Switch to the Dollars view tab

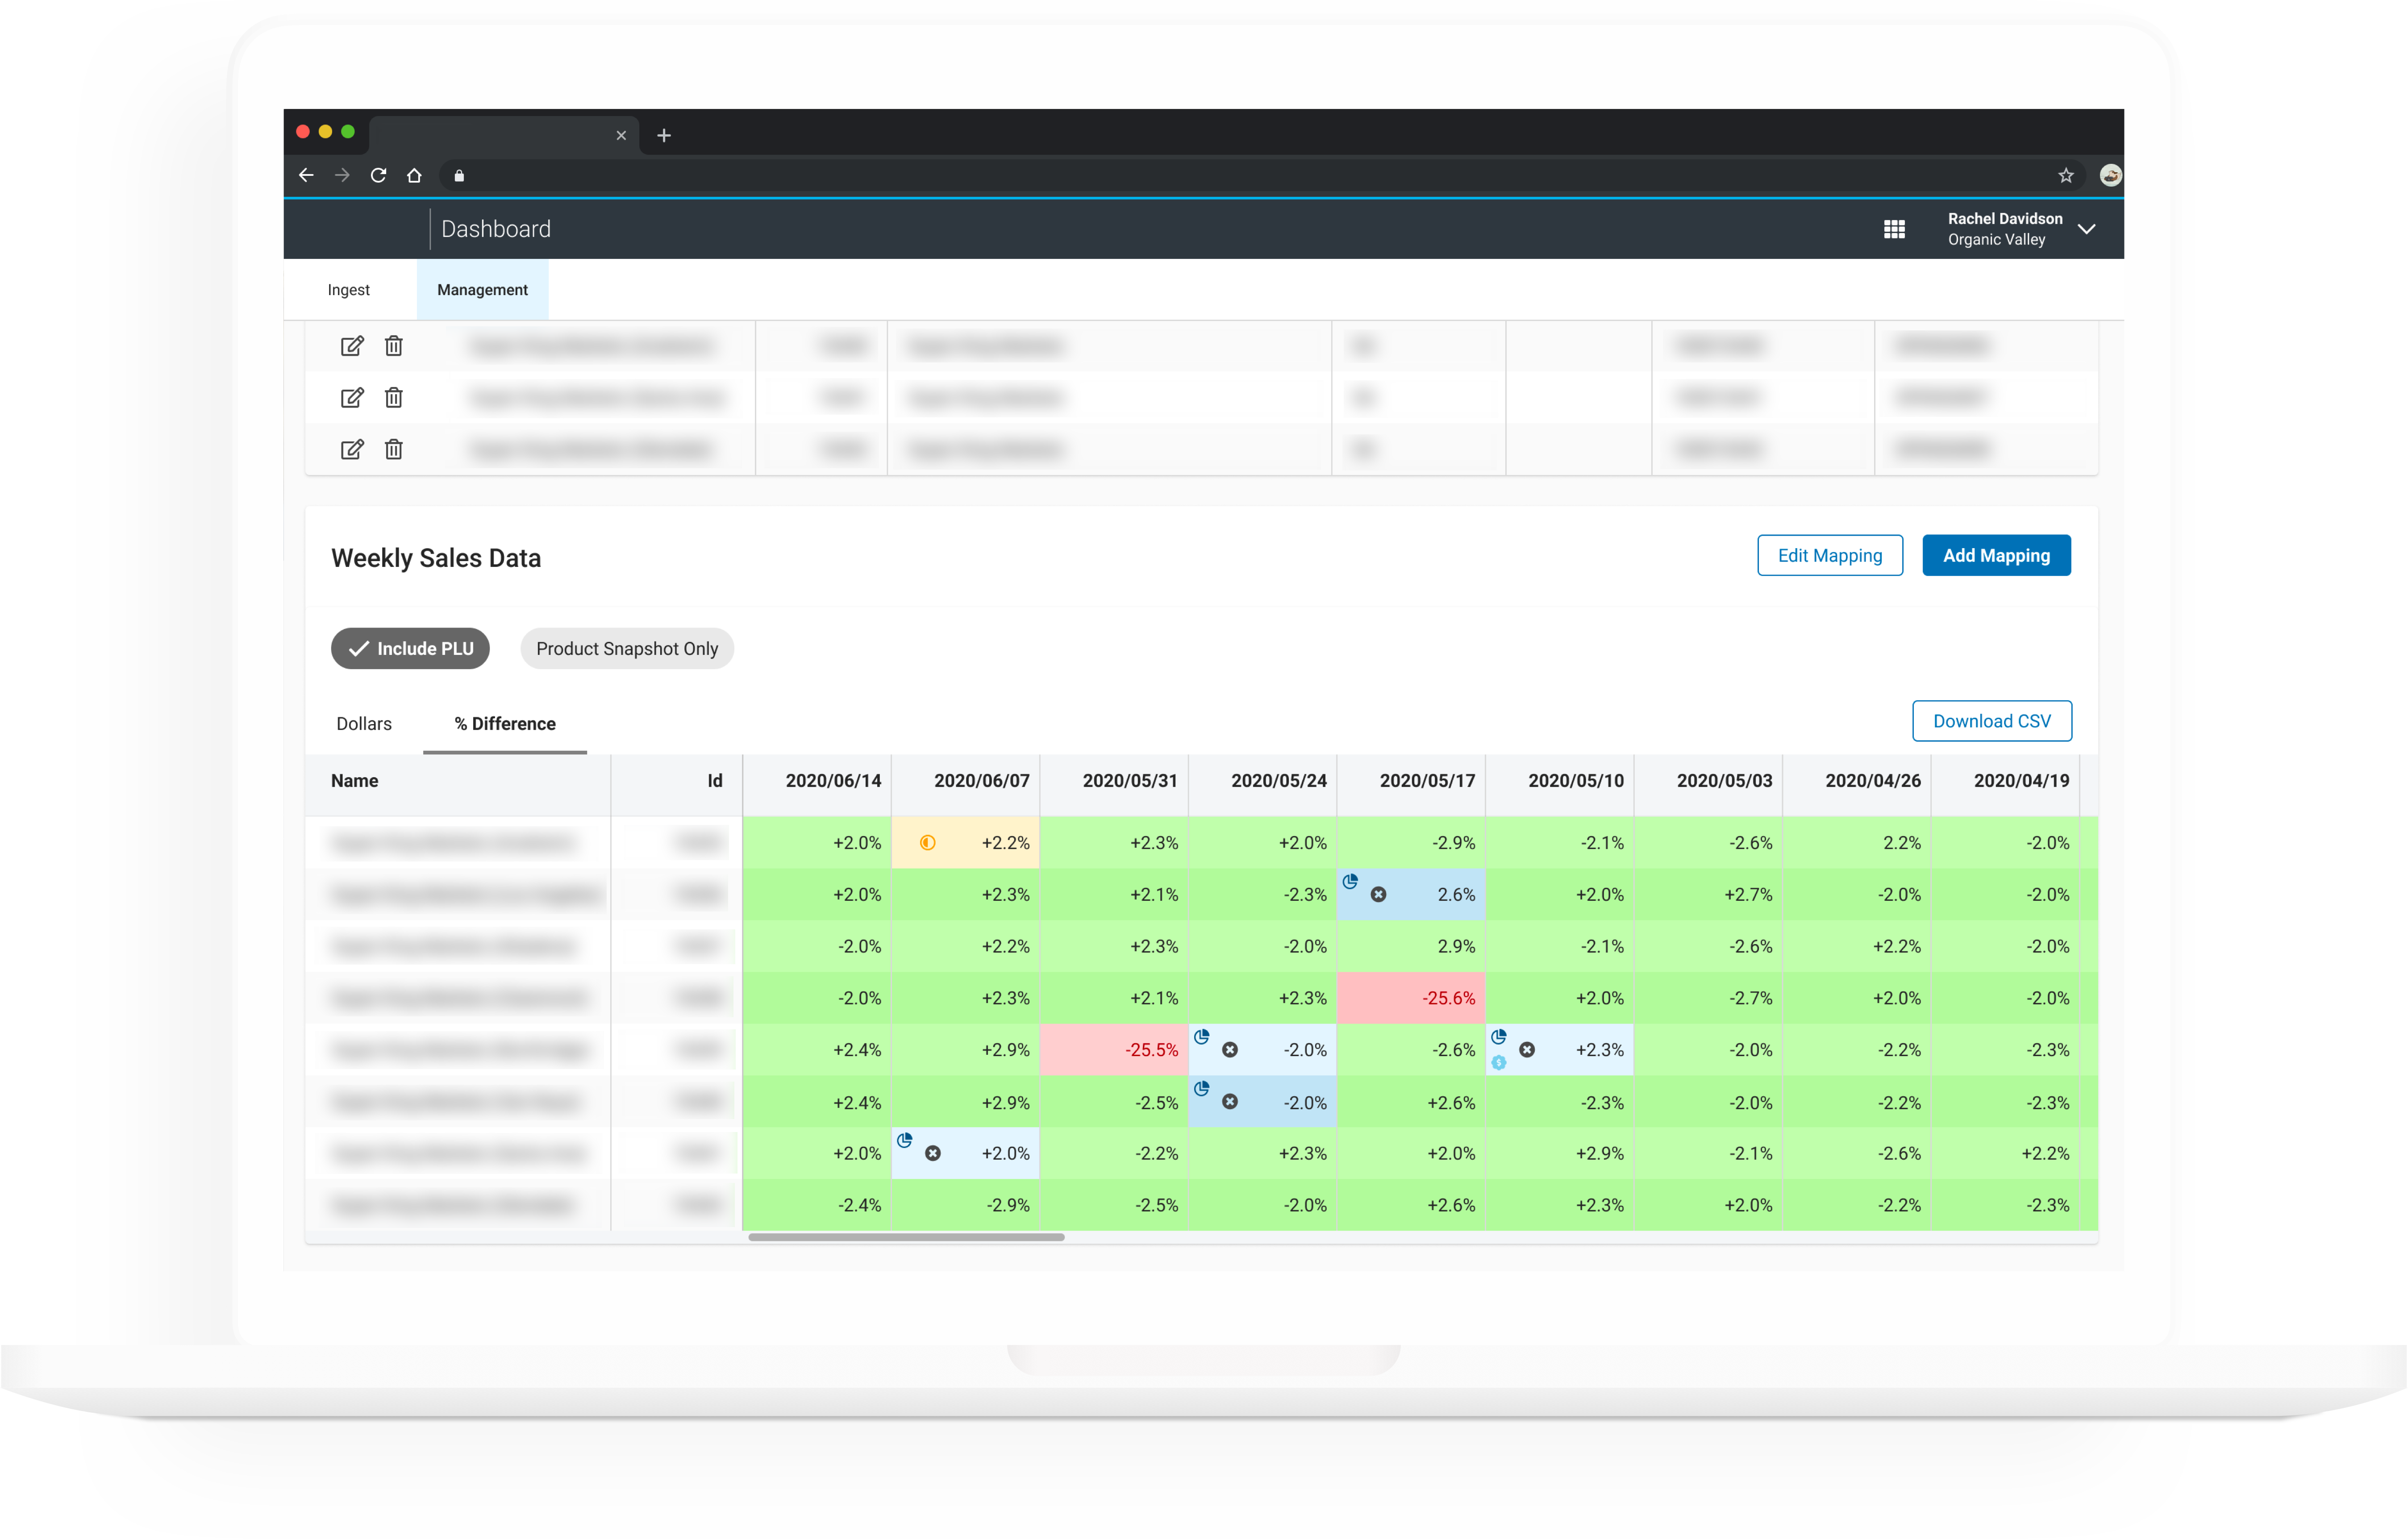click(x=364, y=724)
